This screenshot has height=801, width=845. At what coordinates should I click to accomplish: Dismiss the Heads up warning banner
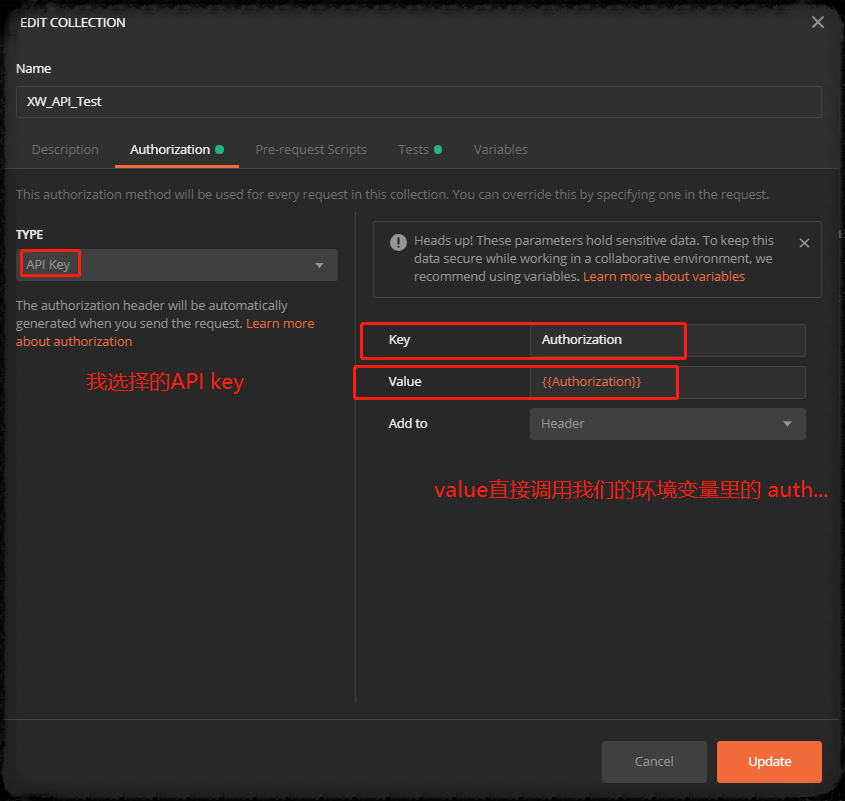click(804, 243)
